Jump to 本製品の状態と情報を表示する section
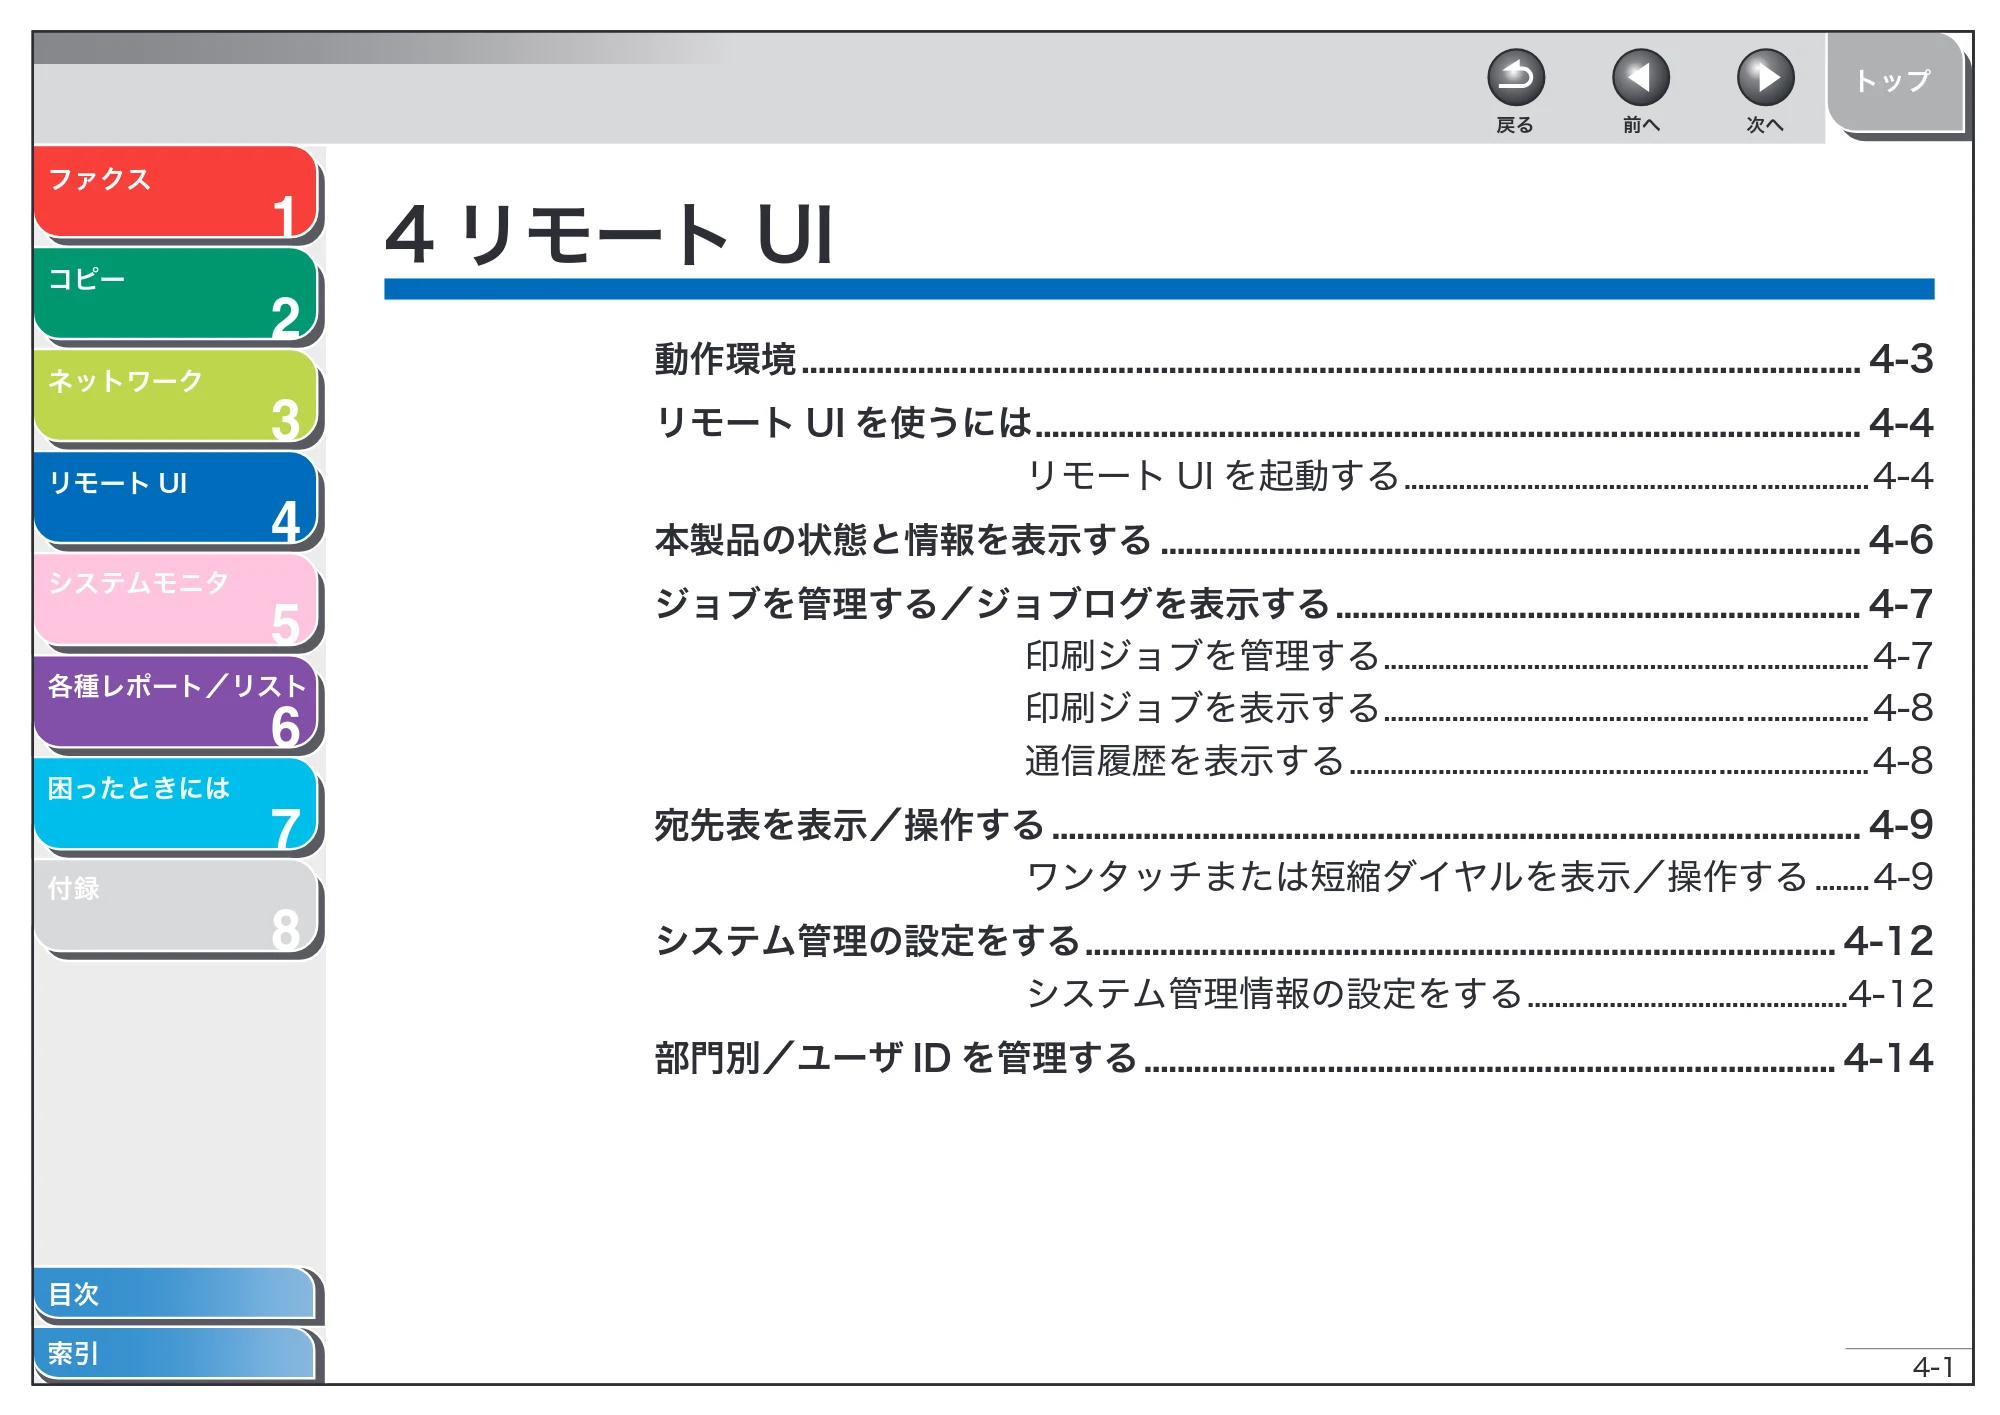The height and width of the screenshot is (1415, 2000). click(1293, 540)
